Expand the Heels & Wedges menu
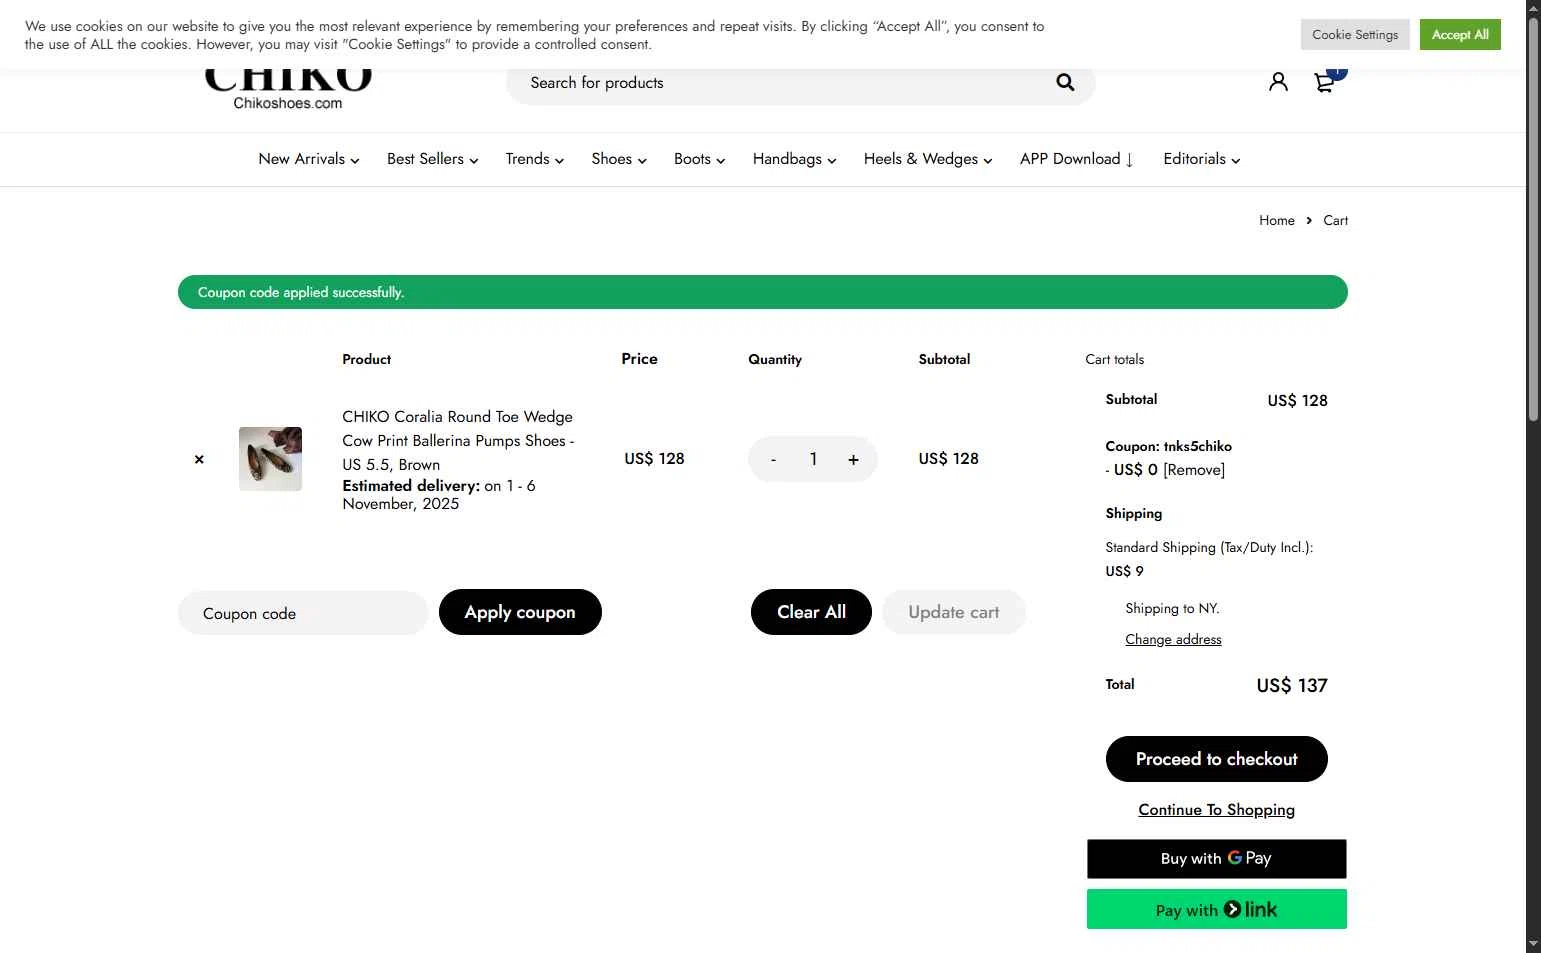The height and width of the screenshot is (953, 1541). point(927,159)
